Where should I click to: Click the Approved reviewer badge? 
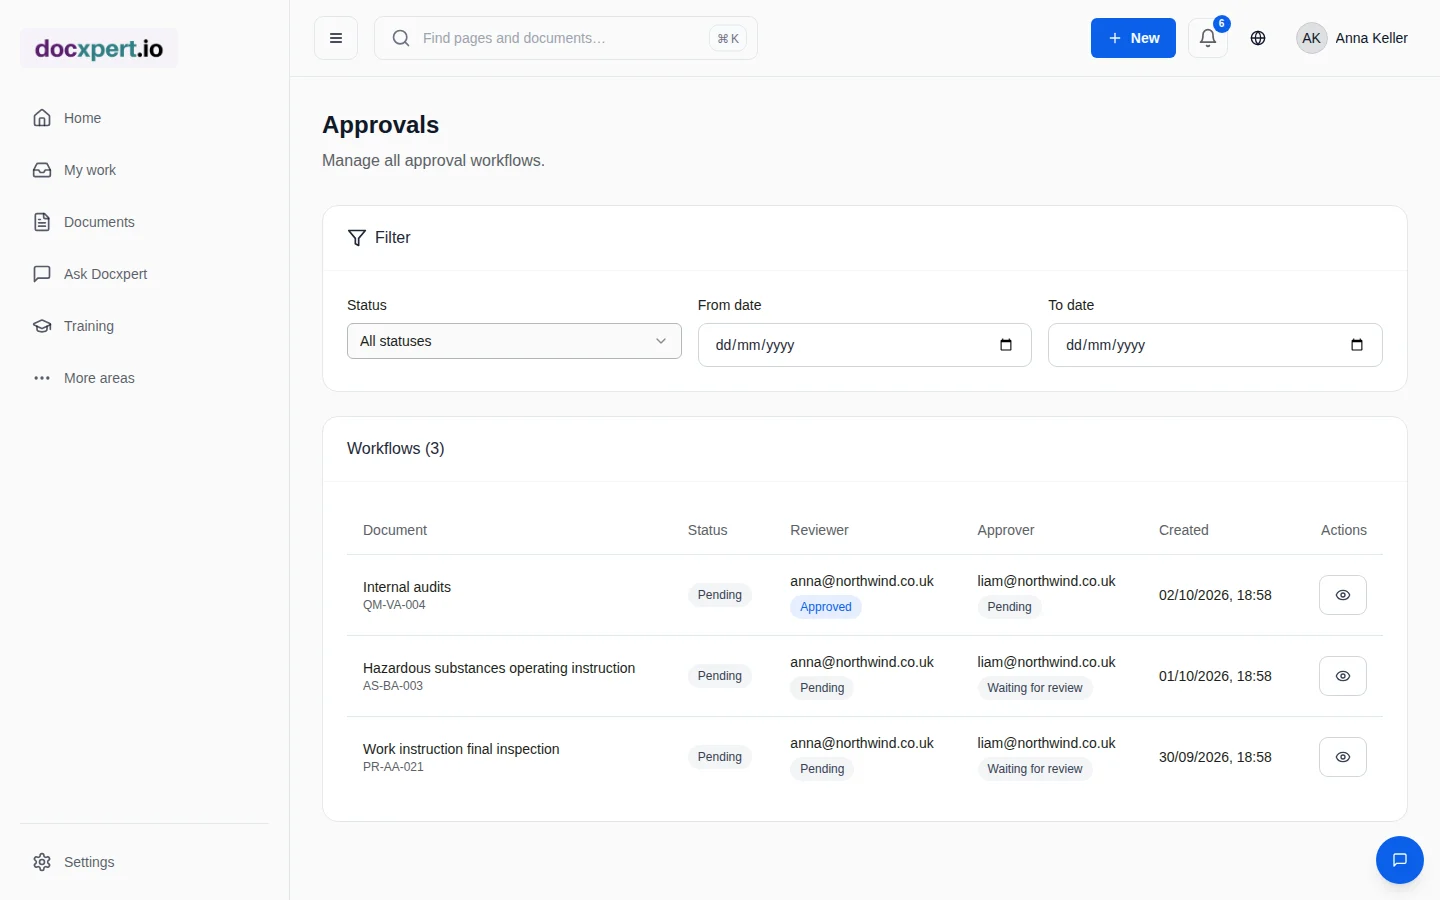tap(826, 607)
